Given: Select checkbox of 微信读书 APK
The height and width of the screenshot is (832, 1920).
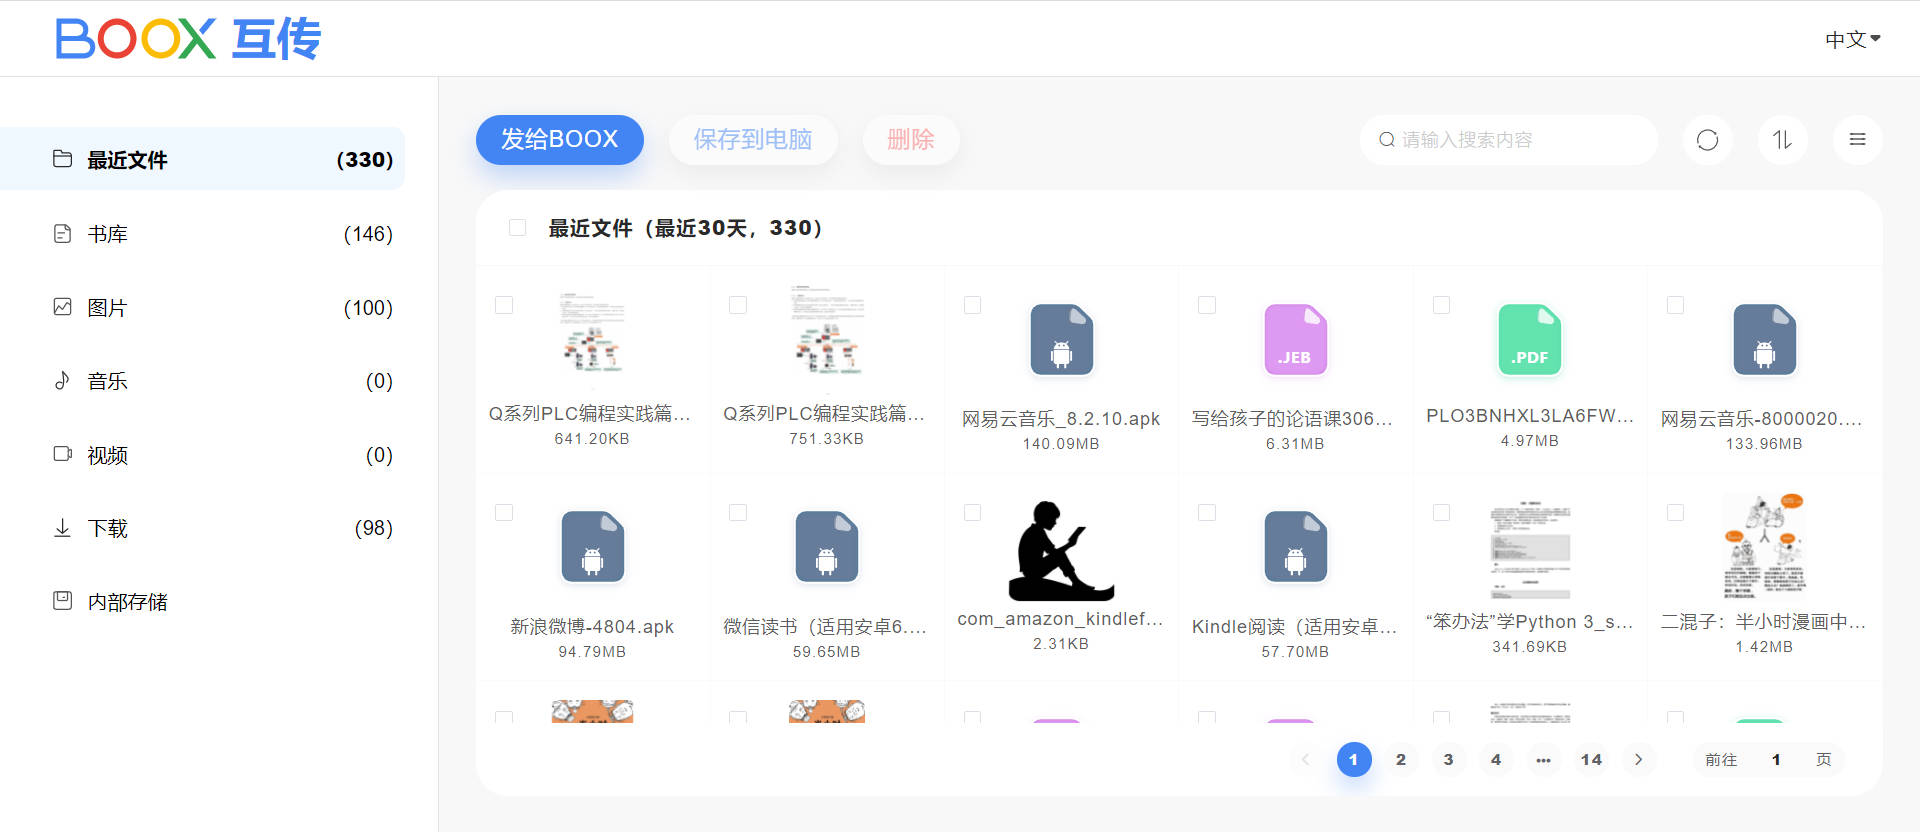Looking at the screenshot, I should point(738,512).
